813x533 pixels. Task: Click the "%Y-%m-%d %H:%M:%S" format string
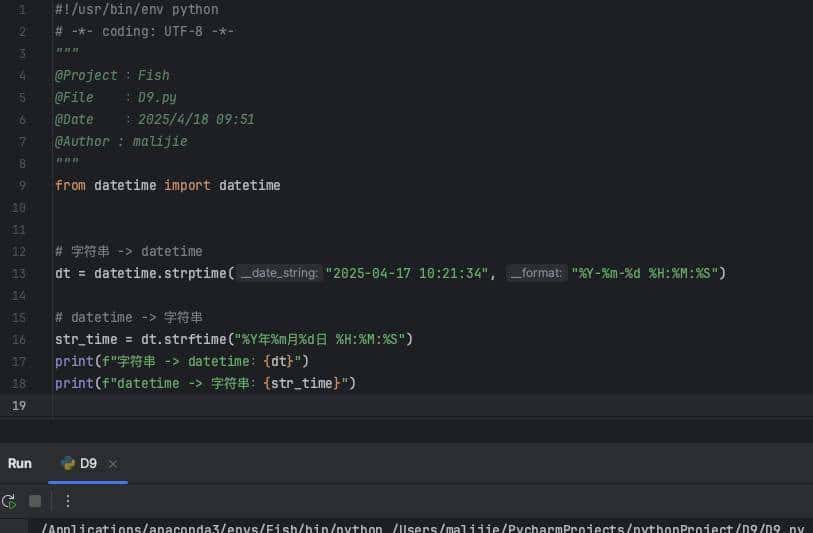pyautogui.click(x=644, y=273)
